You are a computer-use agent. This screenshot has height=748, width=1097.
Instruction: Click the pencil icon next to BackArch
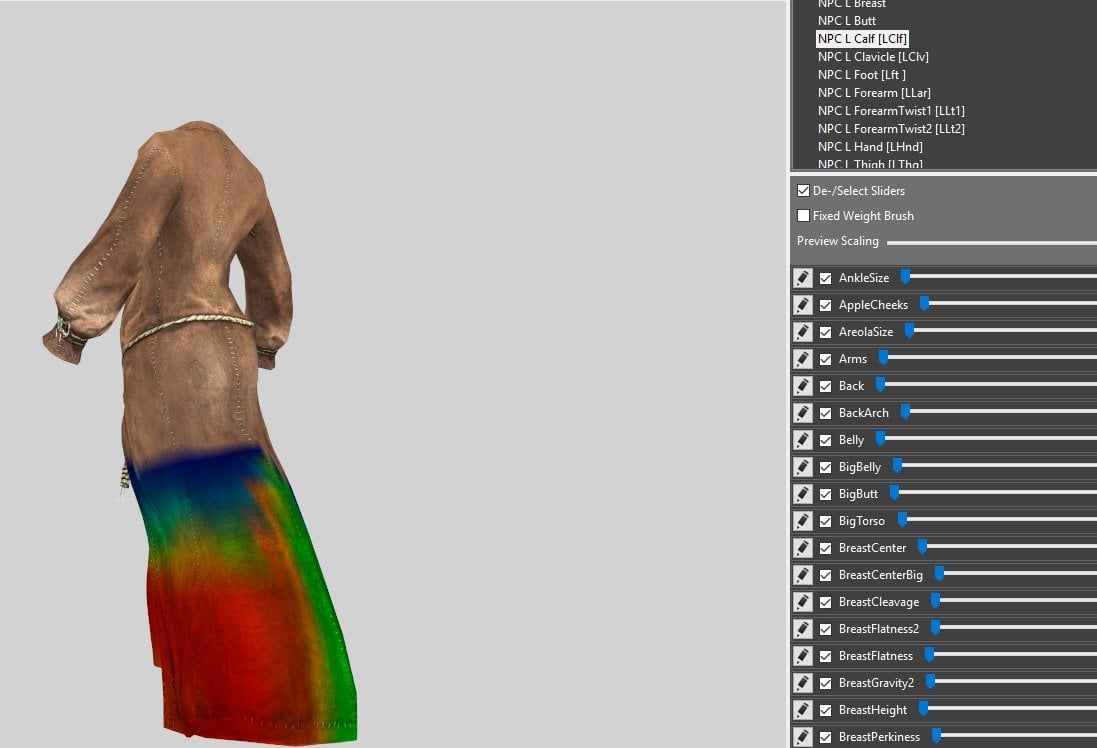(802, 413)
